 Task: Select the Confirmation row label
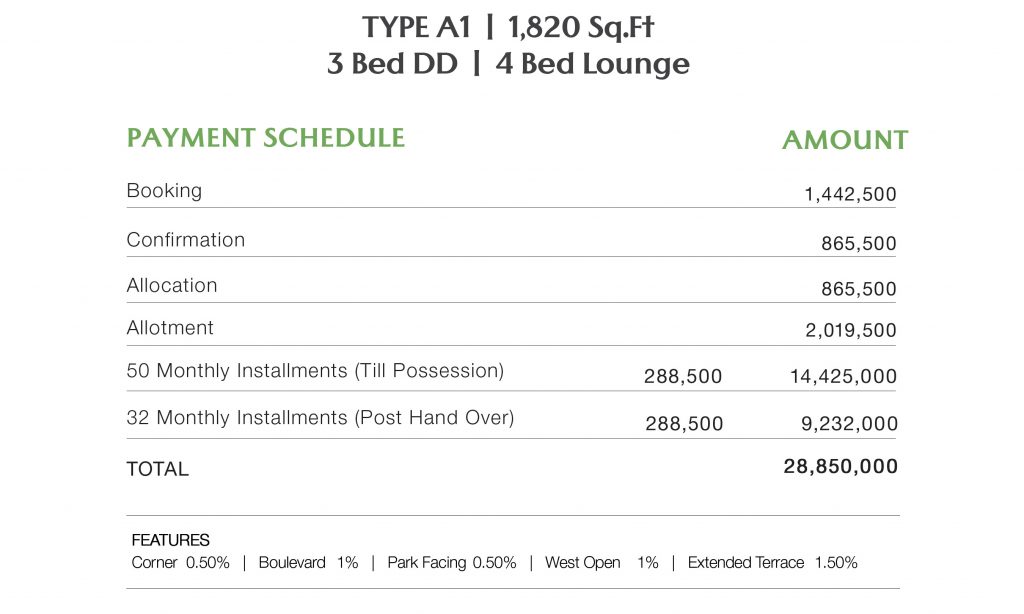[x=185, y=240]
